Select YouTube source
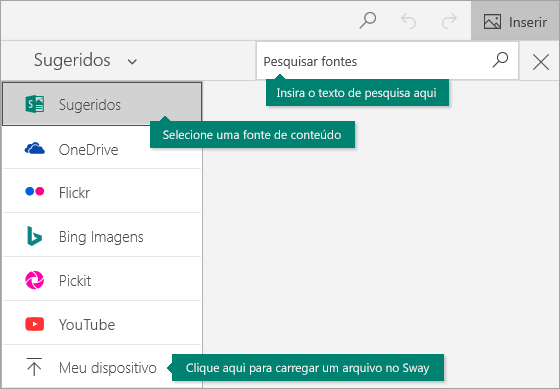Viewport: 560px width, 389px height. (x=102, y=324)
